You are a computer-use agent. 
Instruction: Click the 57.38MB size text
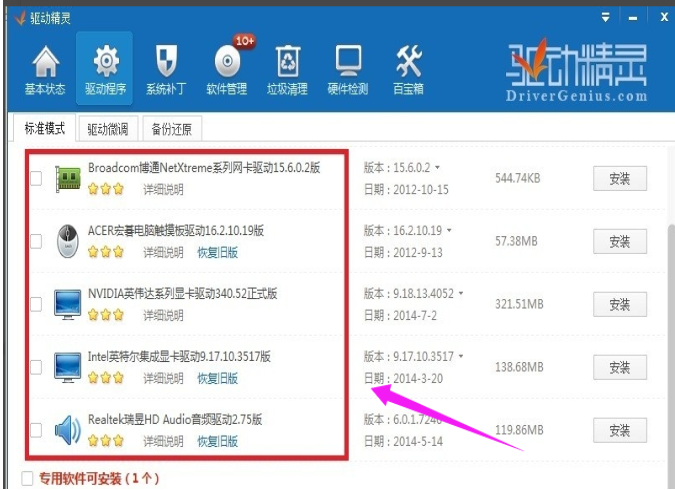[516, 241]
